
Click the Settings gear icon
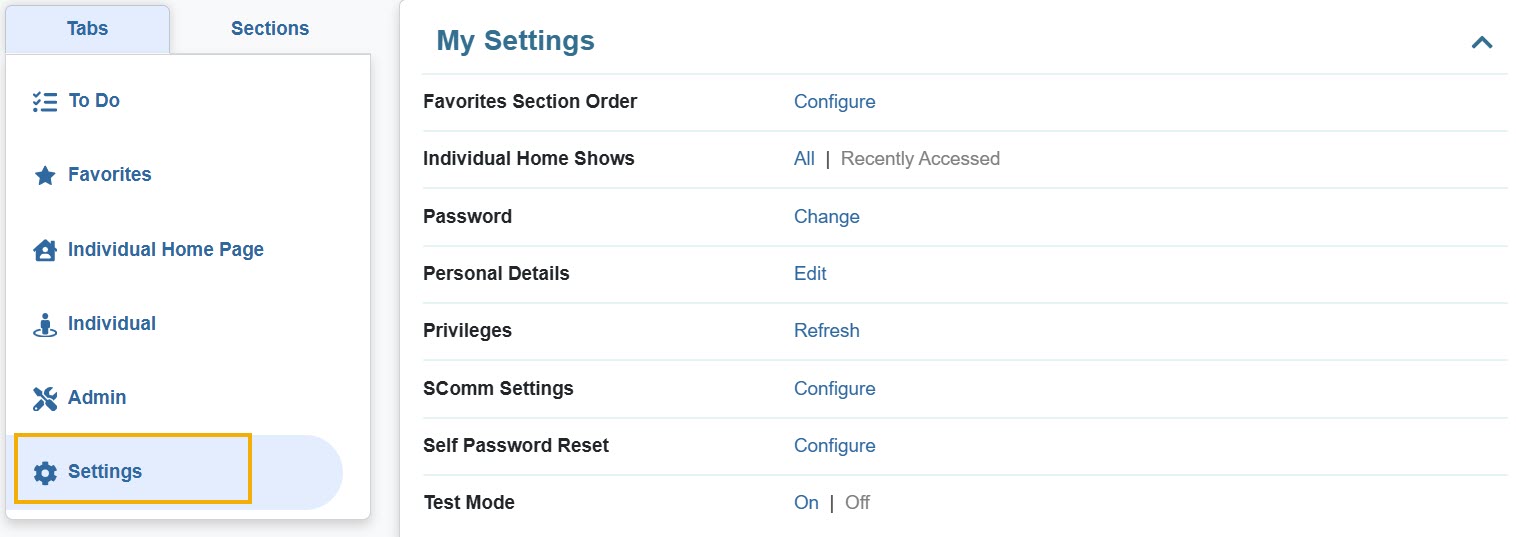[x=45, y=473]
